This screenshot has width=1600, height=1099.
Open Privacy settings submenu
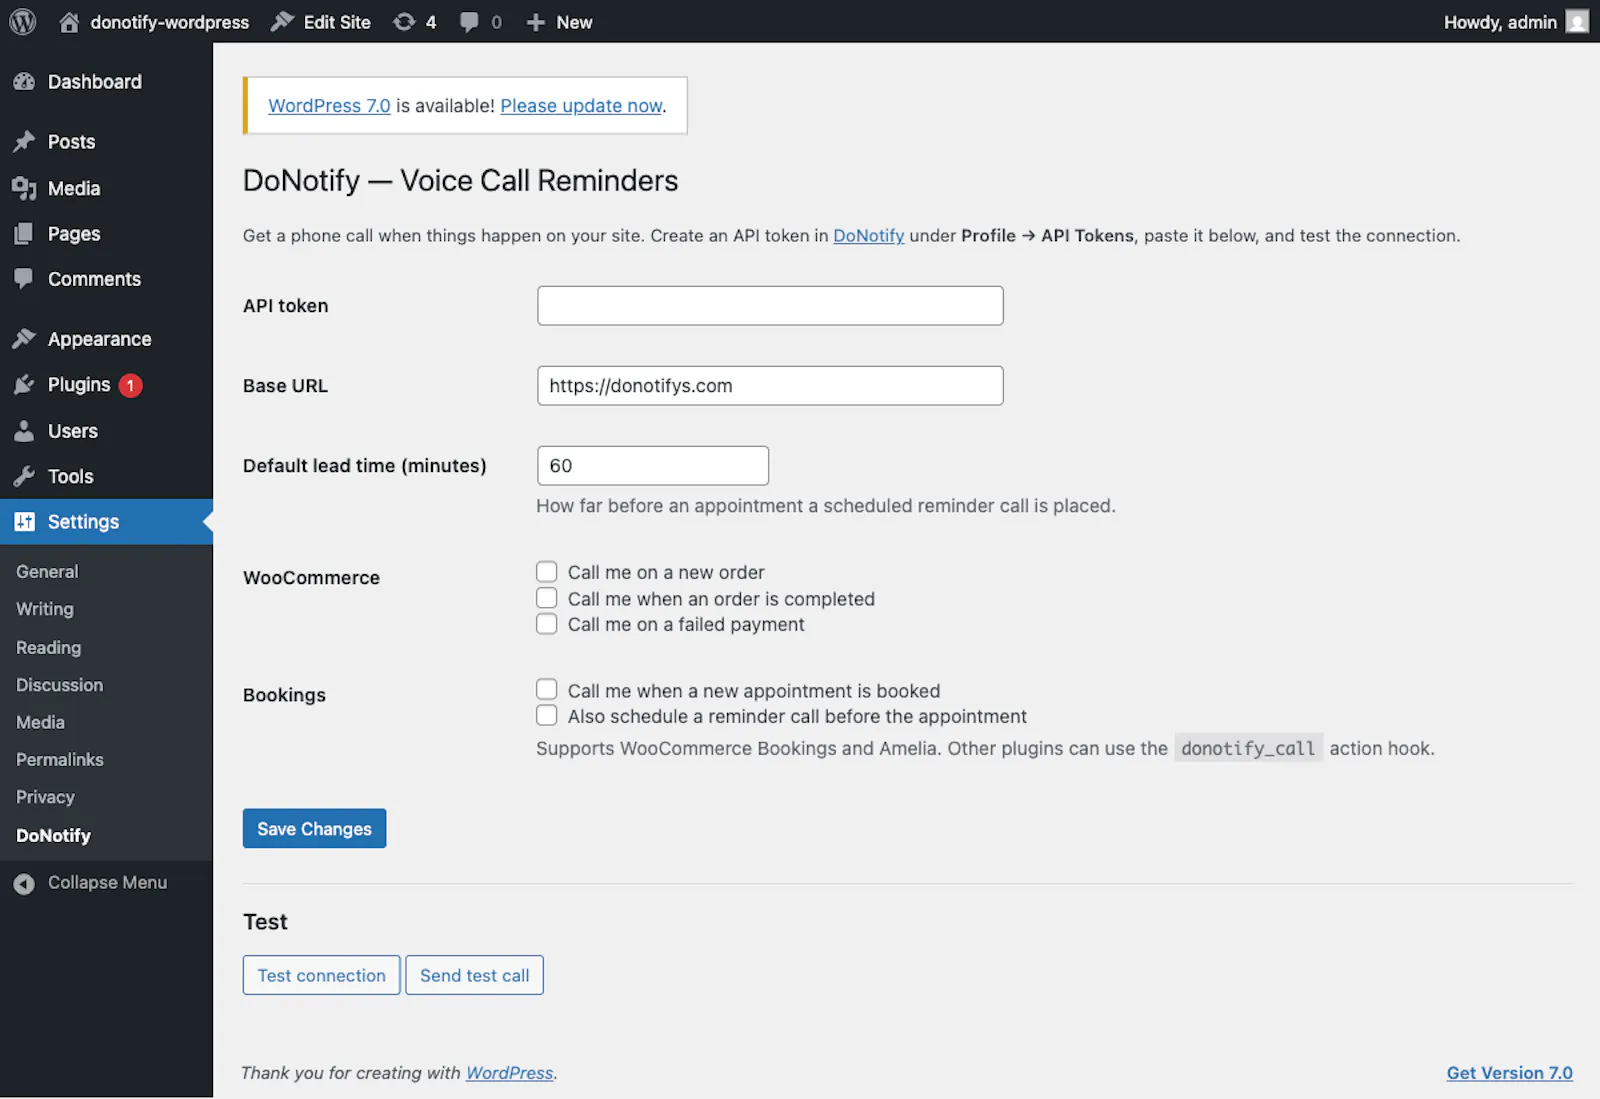(x=45, y=797)
